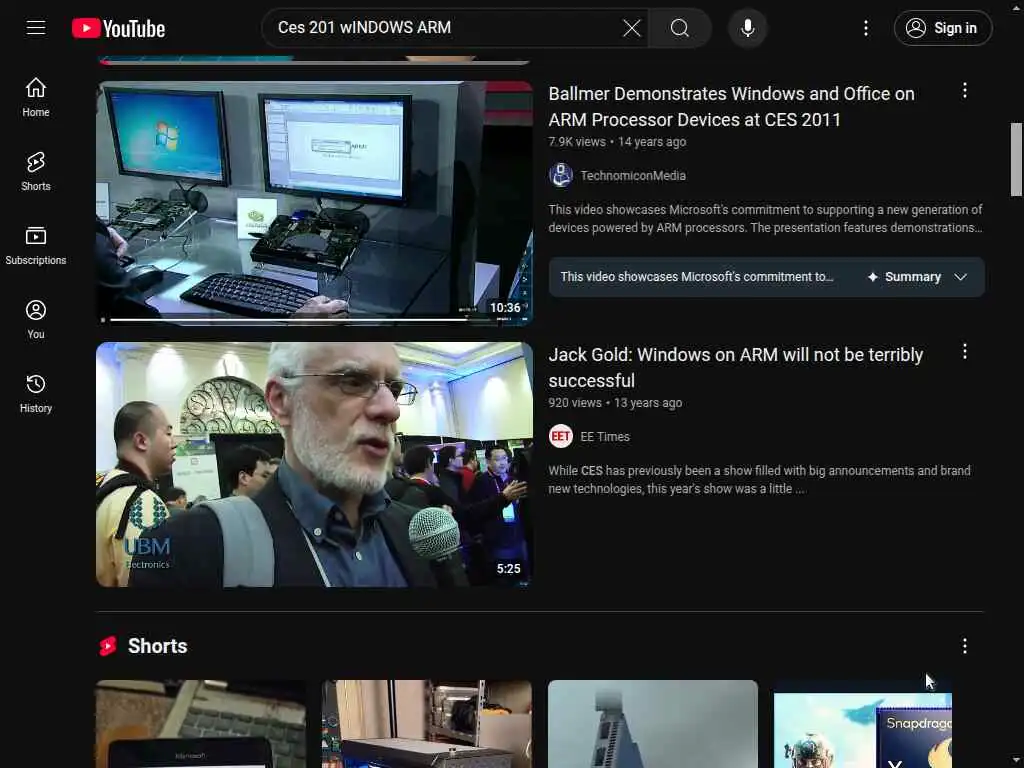Click the scrollbar up arrow
This screenshot has width=1024, height=768.
1016,6
